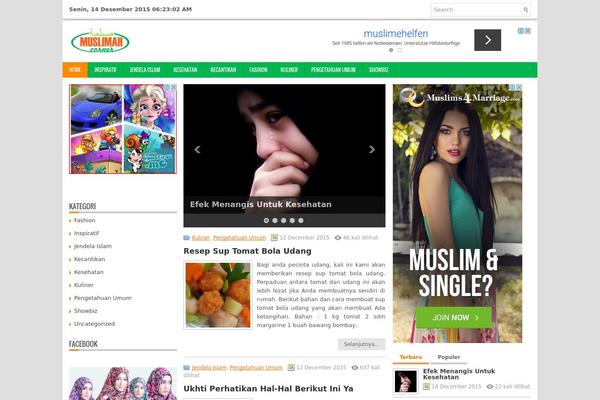Click the Kuliner tag on the Resep Sup post
600x400 pixels.
coord(201,238)
